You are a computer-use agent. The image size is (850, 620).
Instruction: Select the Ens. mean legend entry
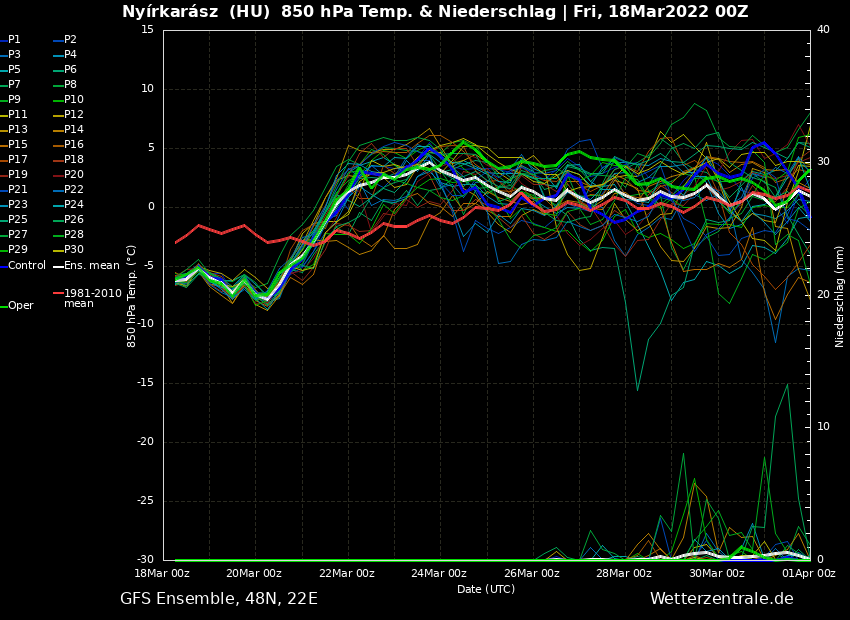[91, 265]
